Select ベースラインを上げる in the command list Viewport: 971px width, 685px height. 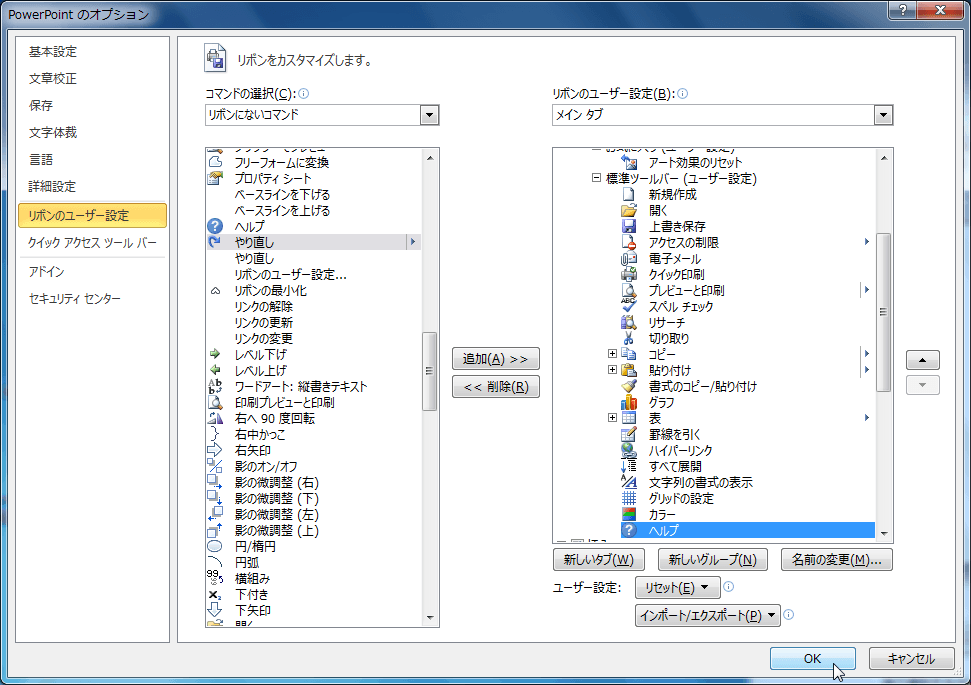(x=313, y=211)
